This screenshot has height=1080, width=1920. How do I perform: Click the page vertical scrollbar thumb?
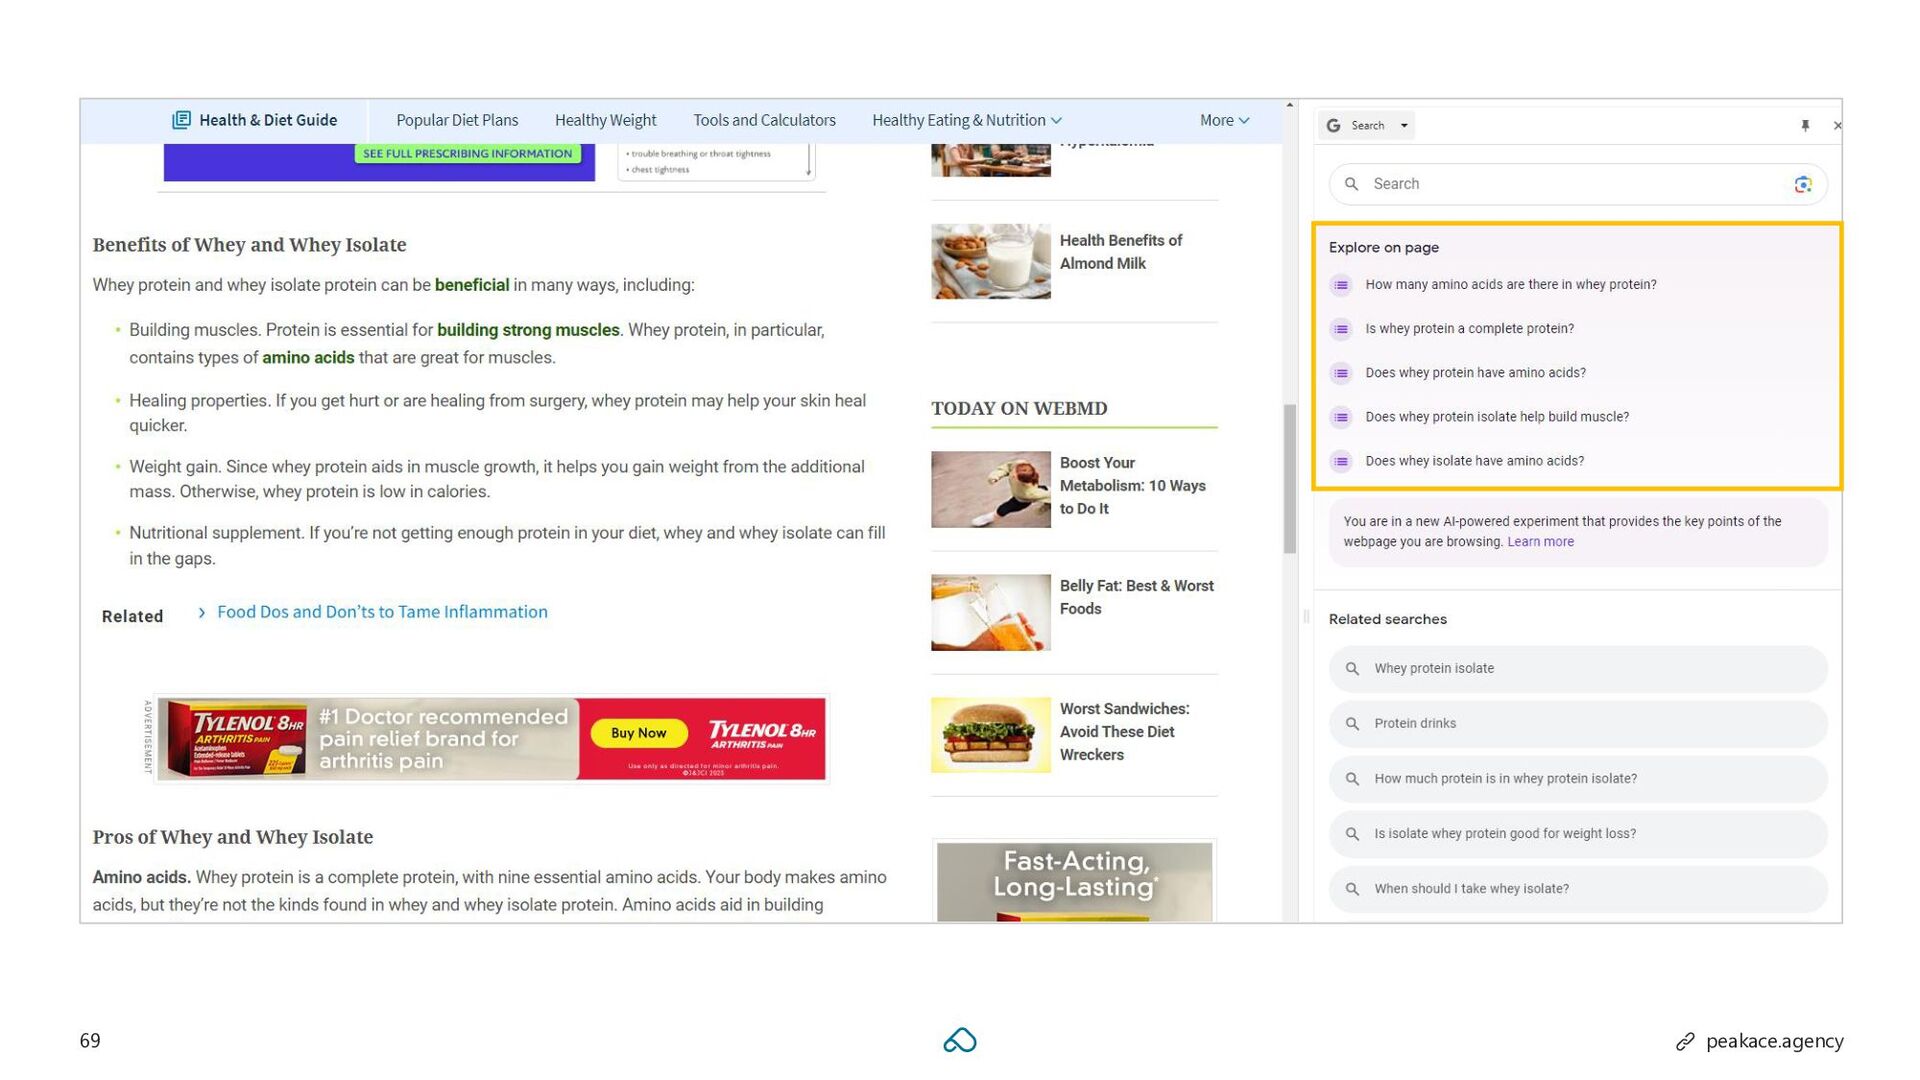(x=1289, y=478)
